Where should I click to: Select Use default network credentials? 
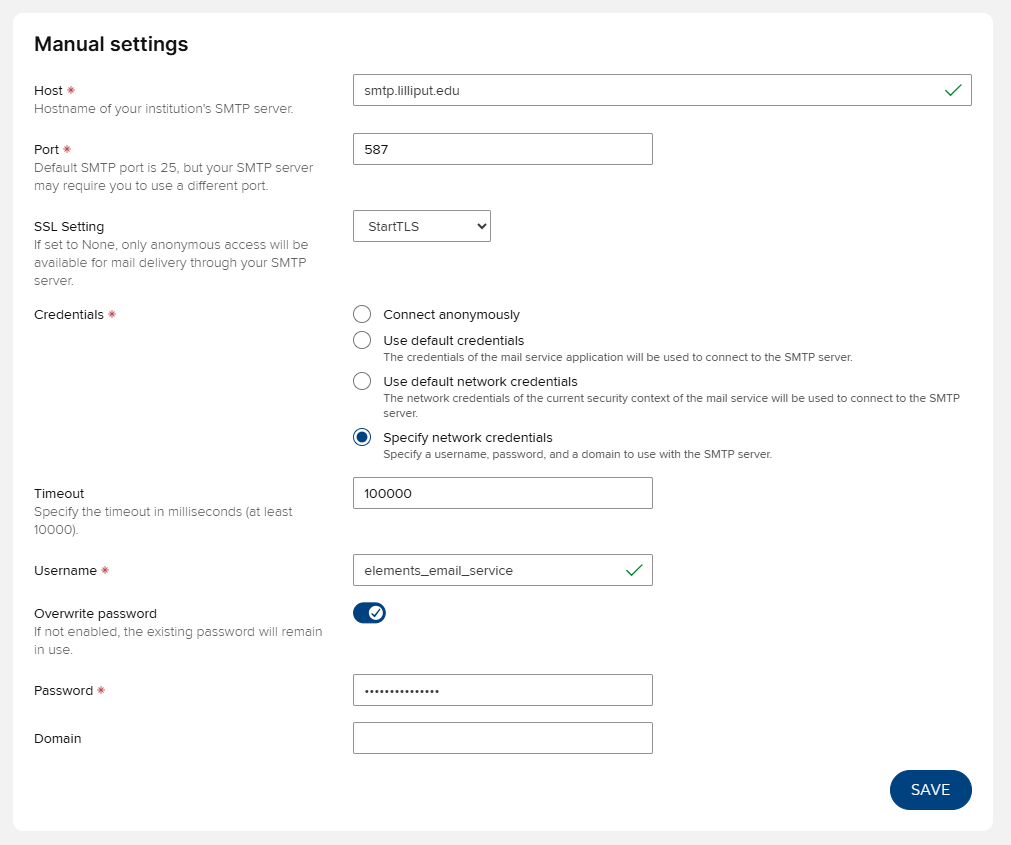362,381
